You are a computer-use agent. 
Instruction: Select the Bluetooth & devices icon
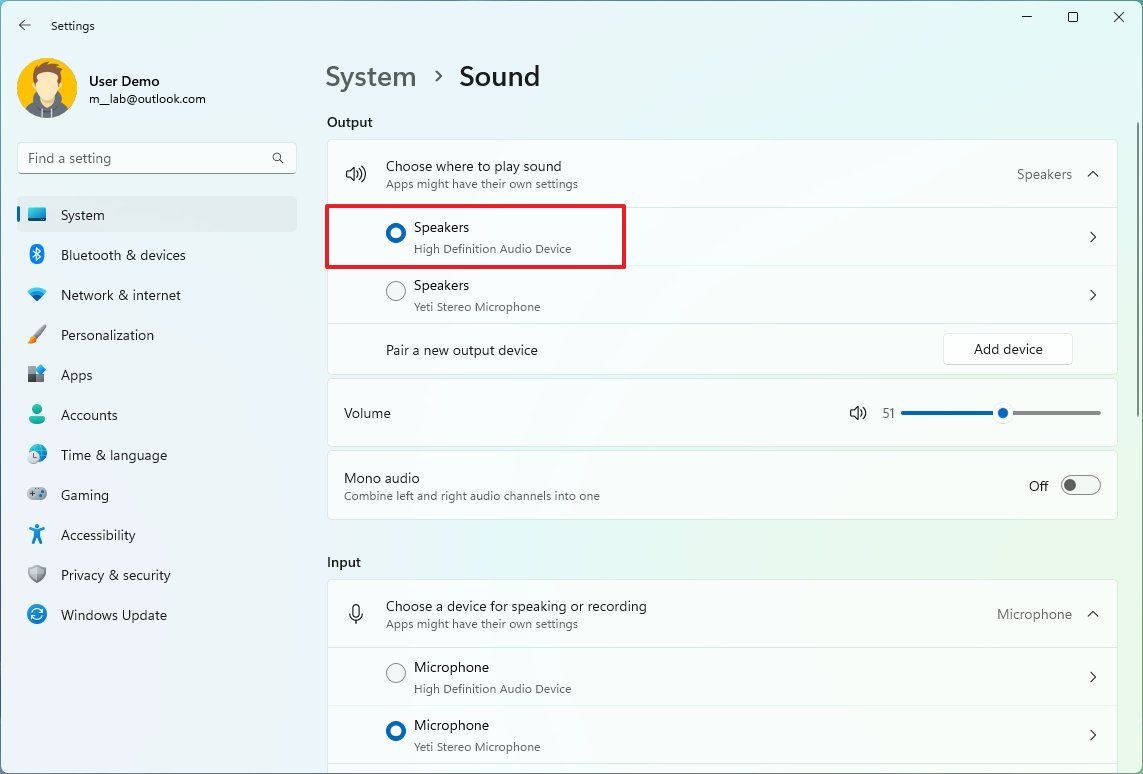(36, 255)
